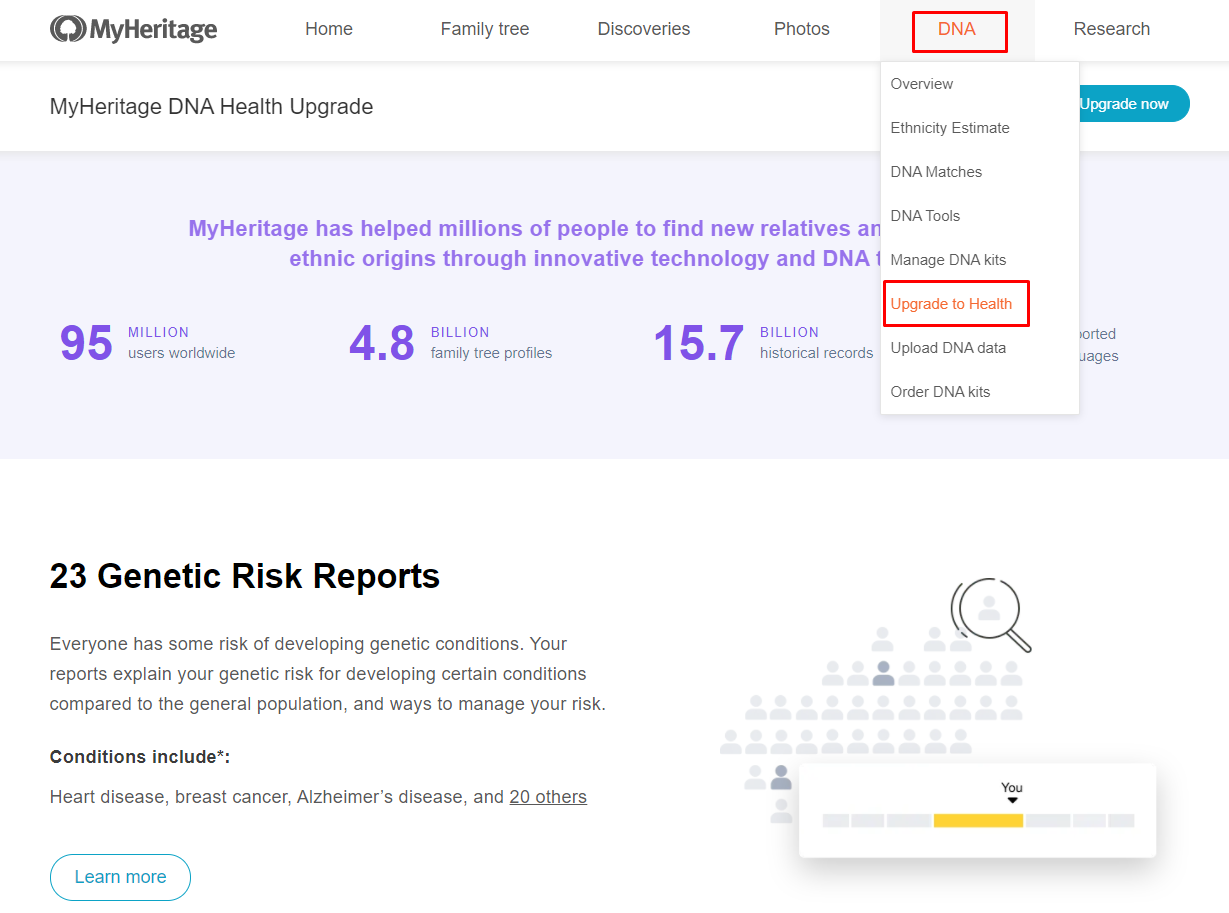Open the Research menu

pyautogui.click(x=1112, y=29)
